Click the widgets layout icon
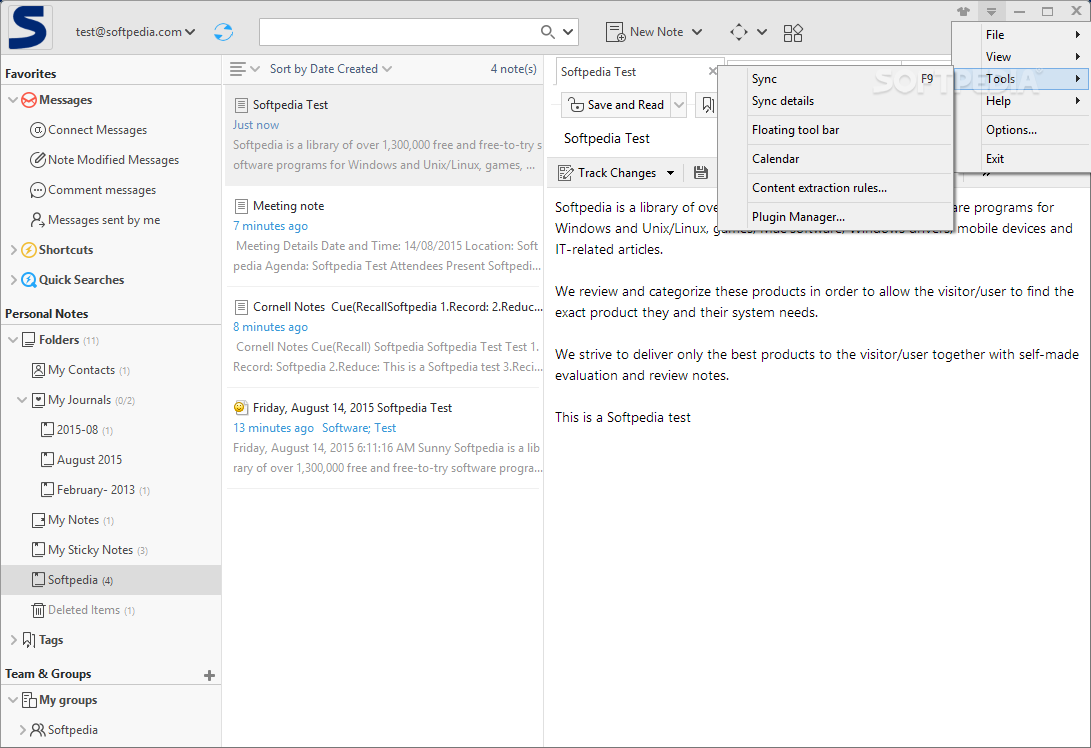The height and width of the screenshot is (748, 1091). (793, 33)
